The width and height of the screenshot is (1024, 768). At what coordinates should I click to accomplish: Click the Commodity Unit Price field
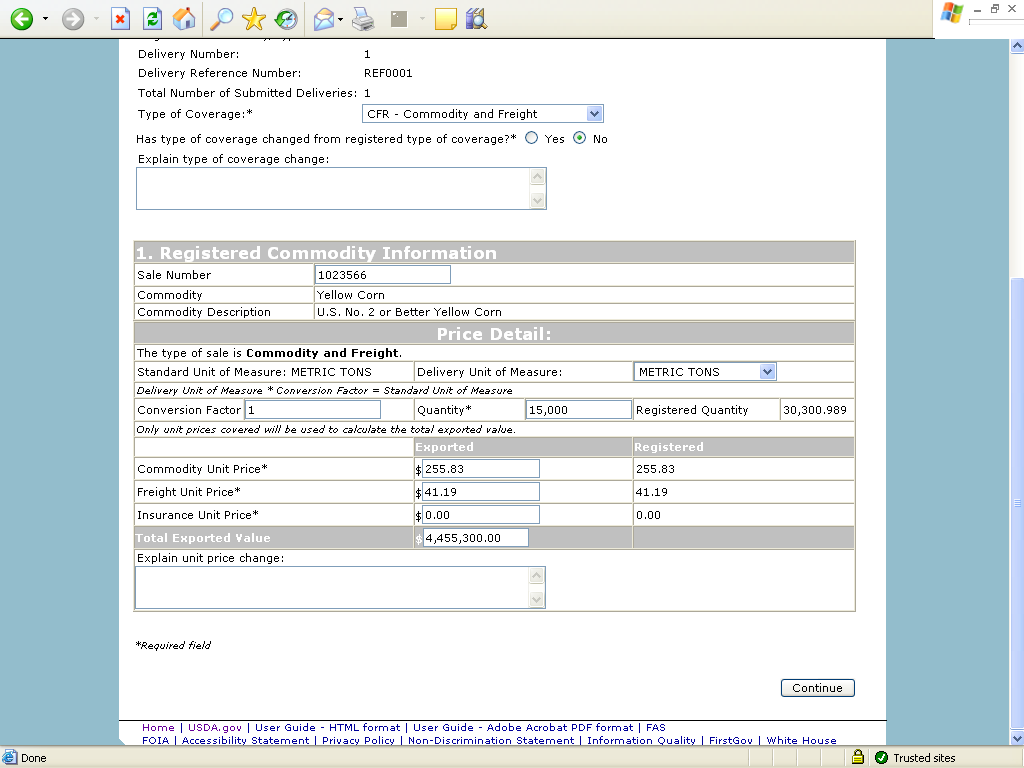click(x=480, y=469)
